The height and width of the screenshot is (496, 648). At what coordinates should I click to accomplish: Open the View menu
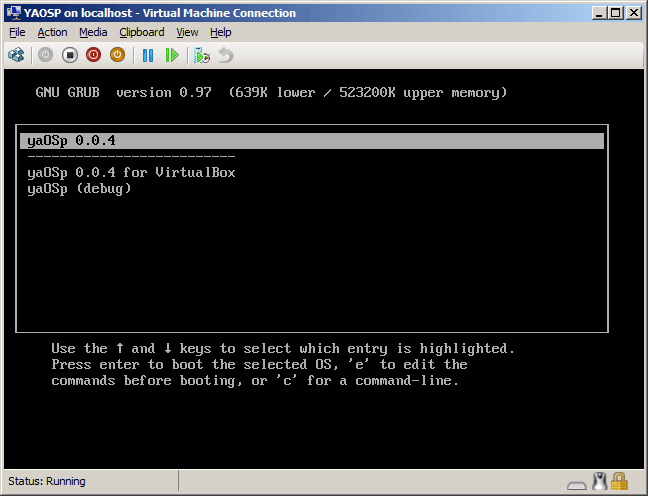187,32
